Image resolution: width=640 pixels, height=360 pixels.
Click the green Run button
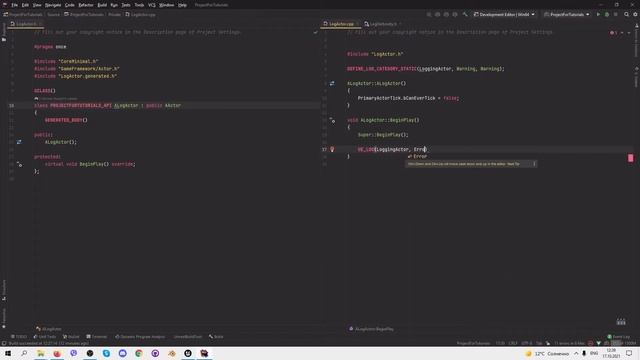(x=598, y=14)
